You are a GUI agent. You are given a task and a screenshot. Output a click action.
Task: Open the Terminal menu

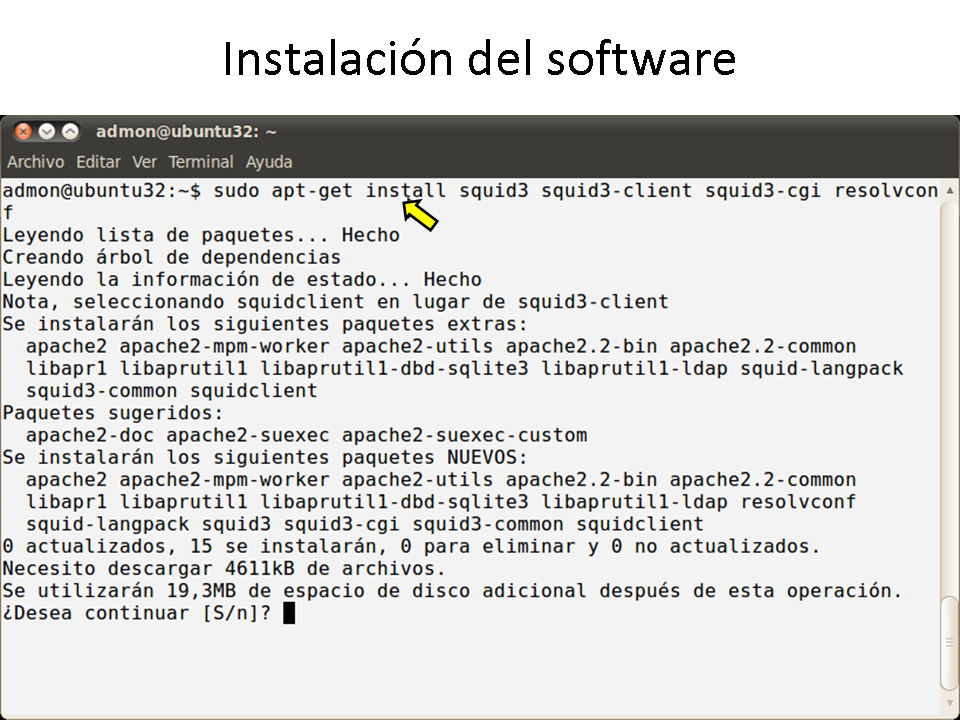pos(200,162)
